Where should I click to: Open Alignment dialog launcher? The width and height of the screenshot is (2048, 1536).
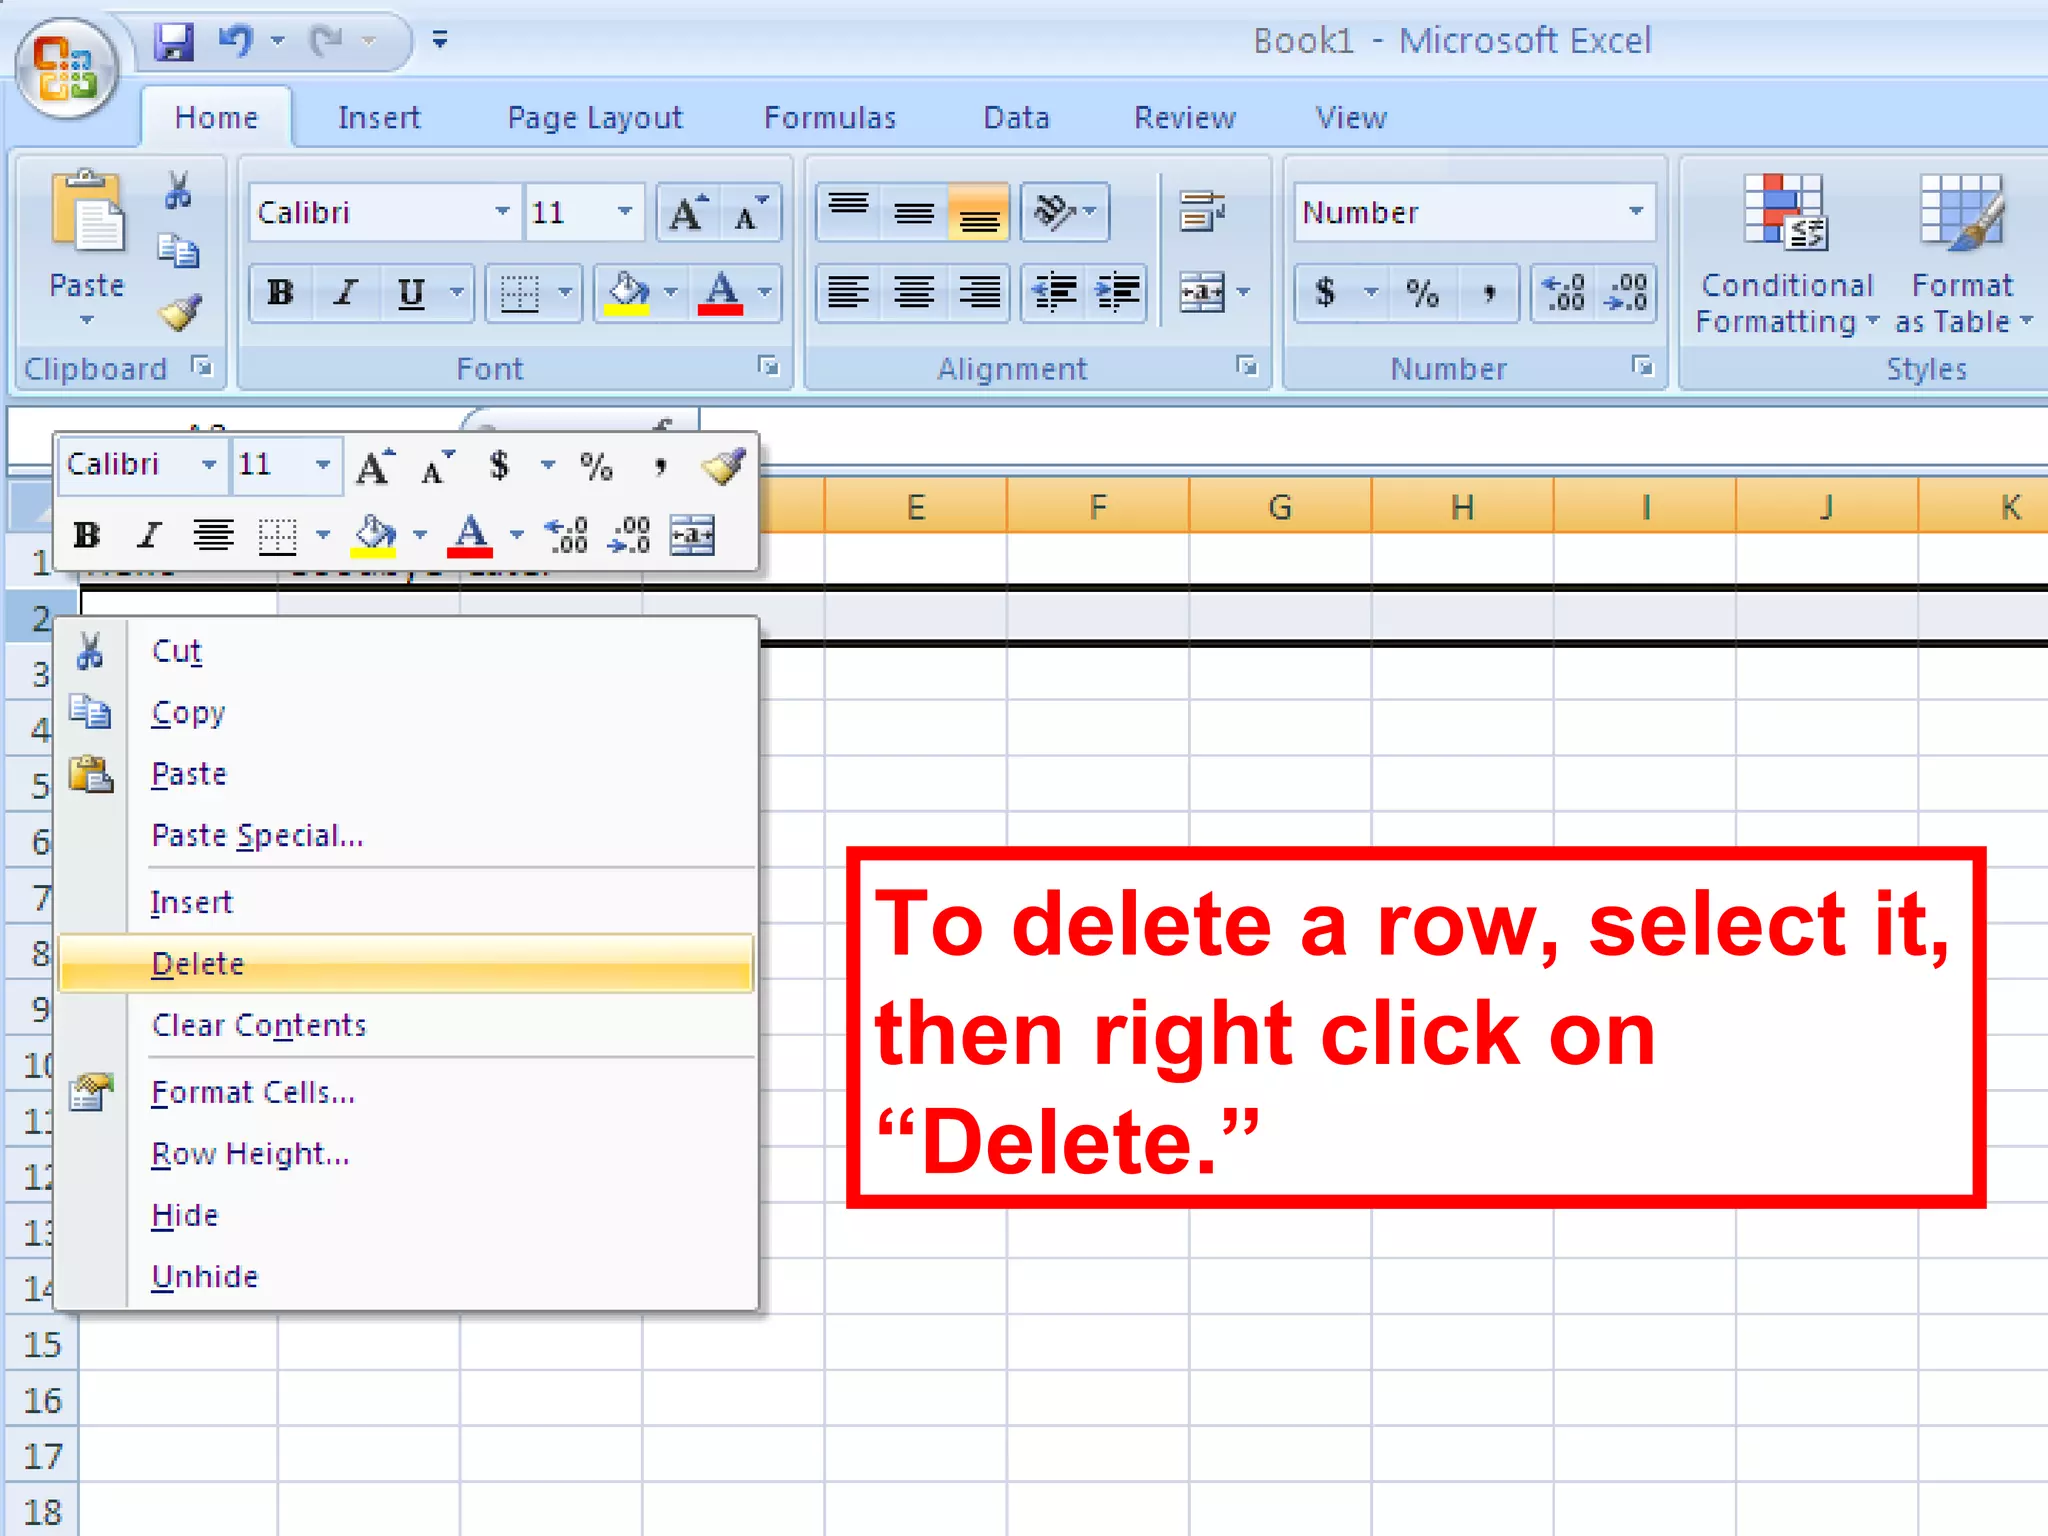tap(1246, 366)
